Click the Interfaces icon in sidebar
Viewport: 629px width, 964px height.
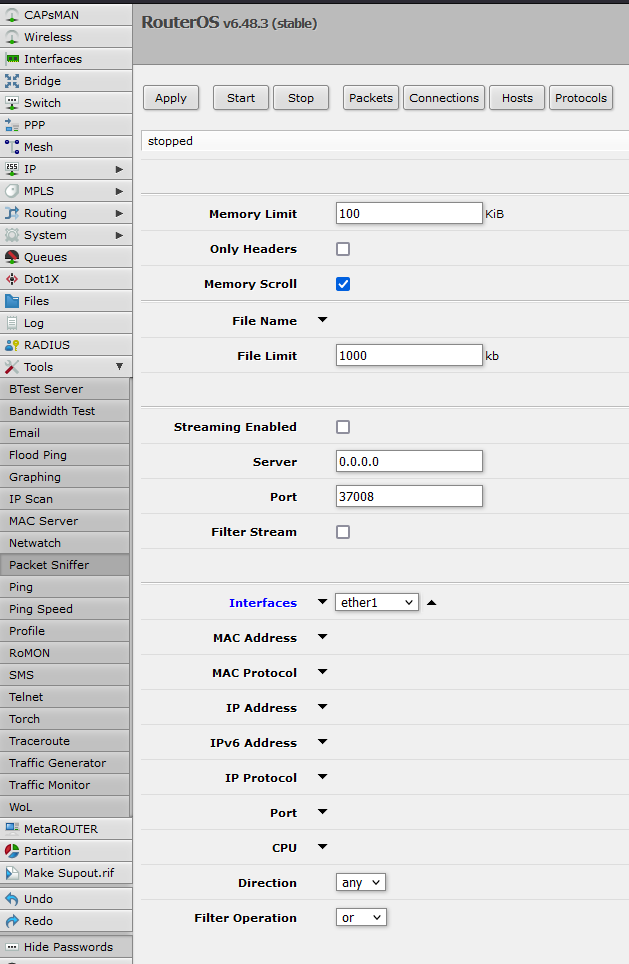click(12, 59)
